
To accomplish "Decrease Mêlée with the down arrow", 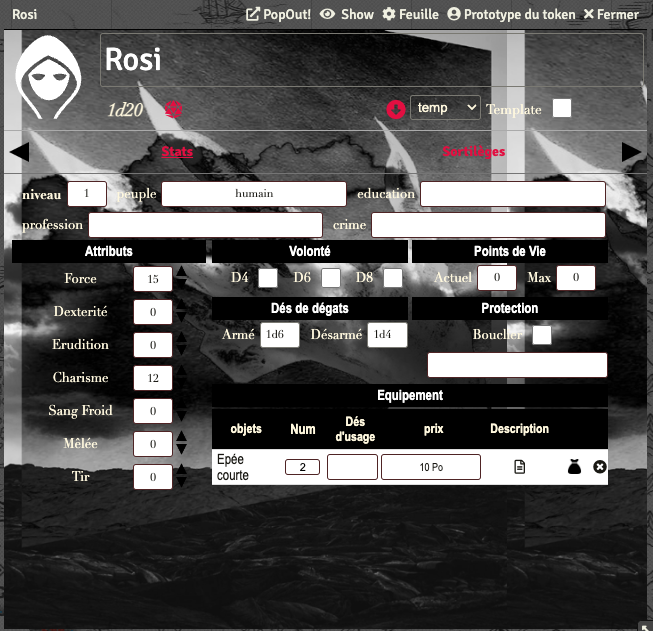I will [x=181, y=449].
